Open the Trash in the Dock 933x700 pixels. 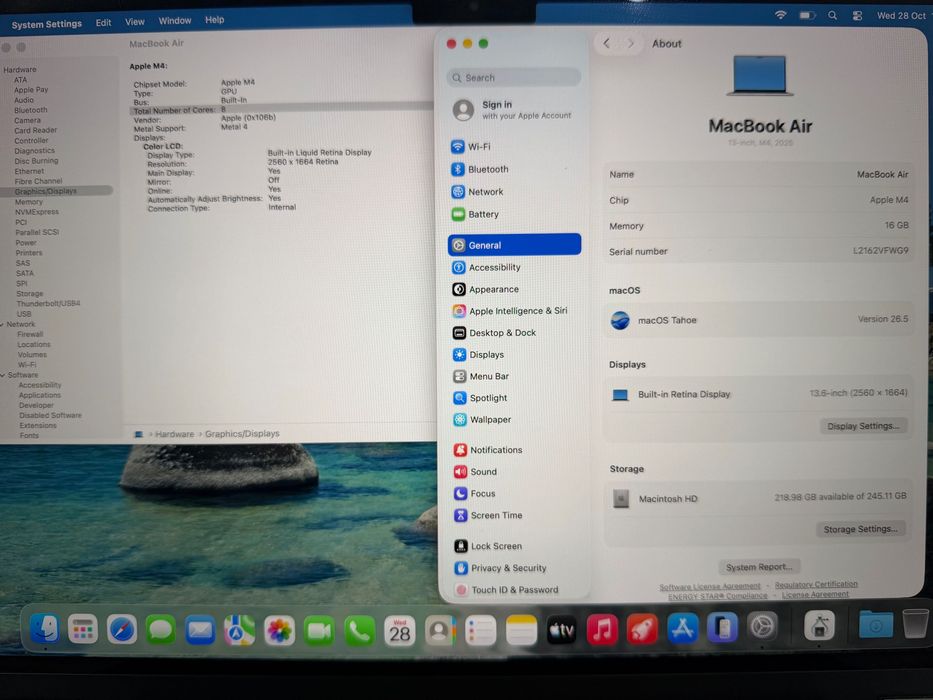click(x=915, y=623)
